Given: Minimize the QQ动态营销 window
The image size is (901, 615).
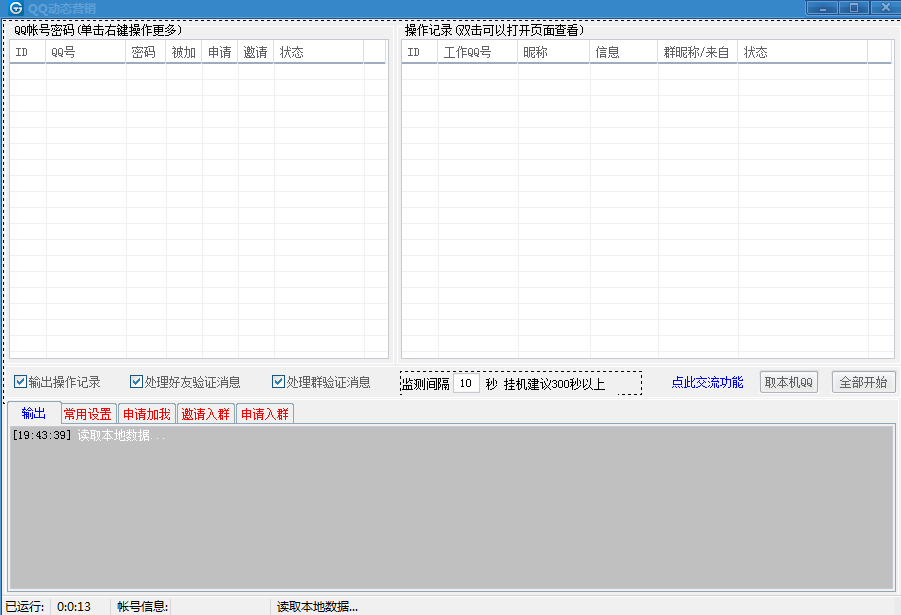Looking at the screenshot, I should (x=822, y=7).
